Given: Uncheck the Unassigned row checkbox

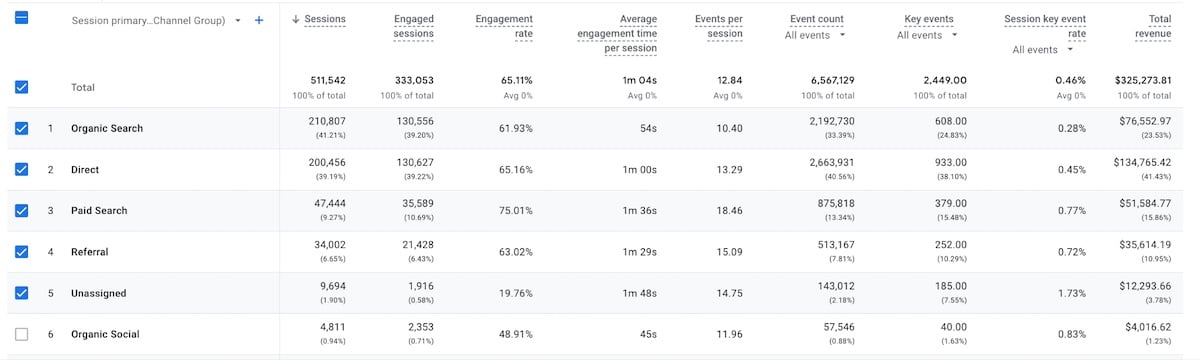Looking at the screenshot, I should (21, 293).
